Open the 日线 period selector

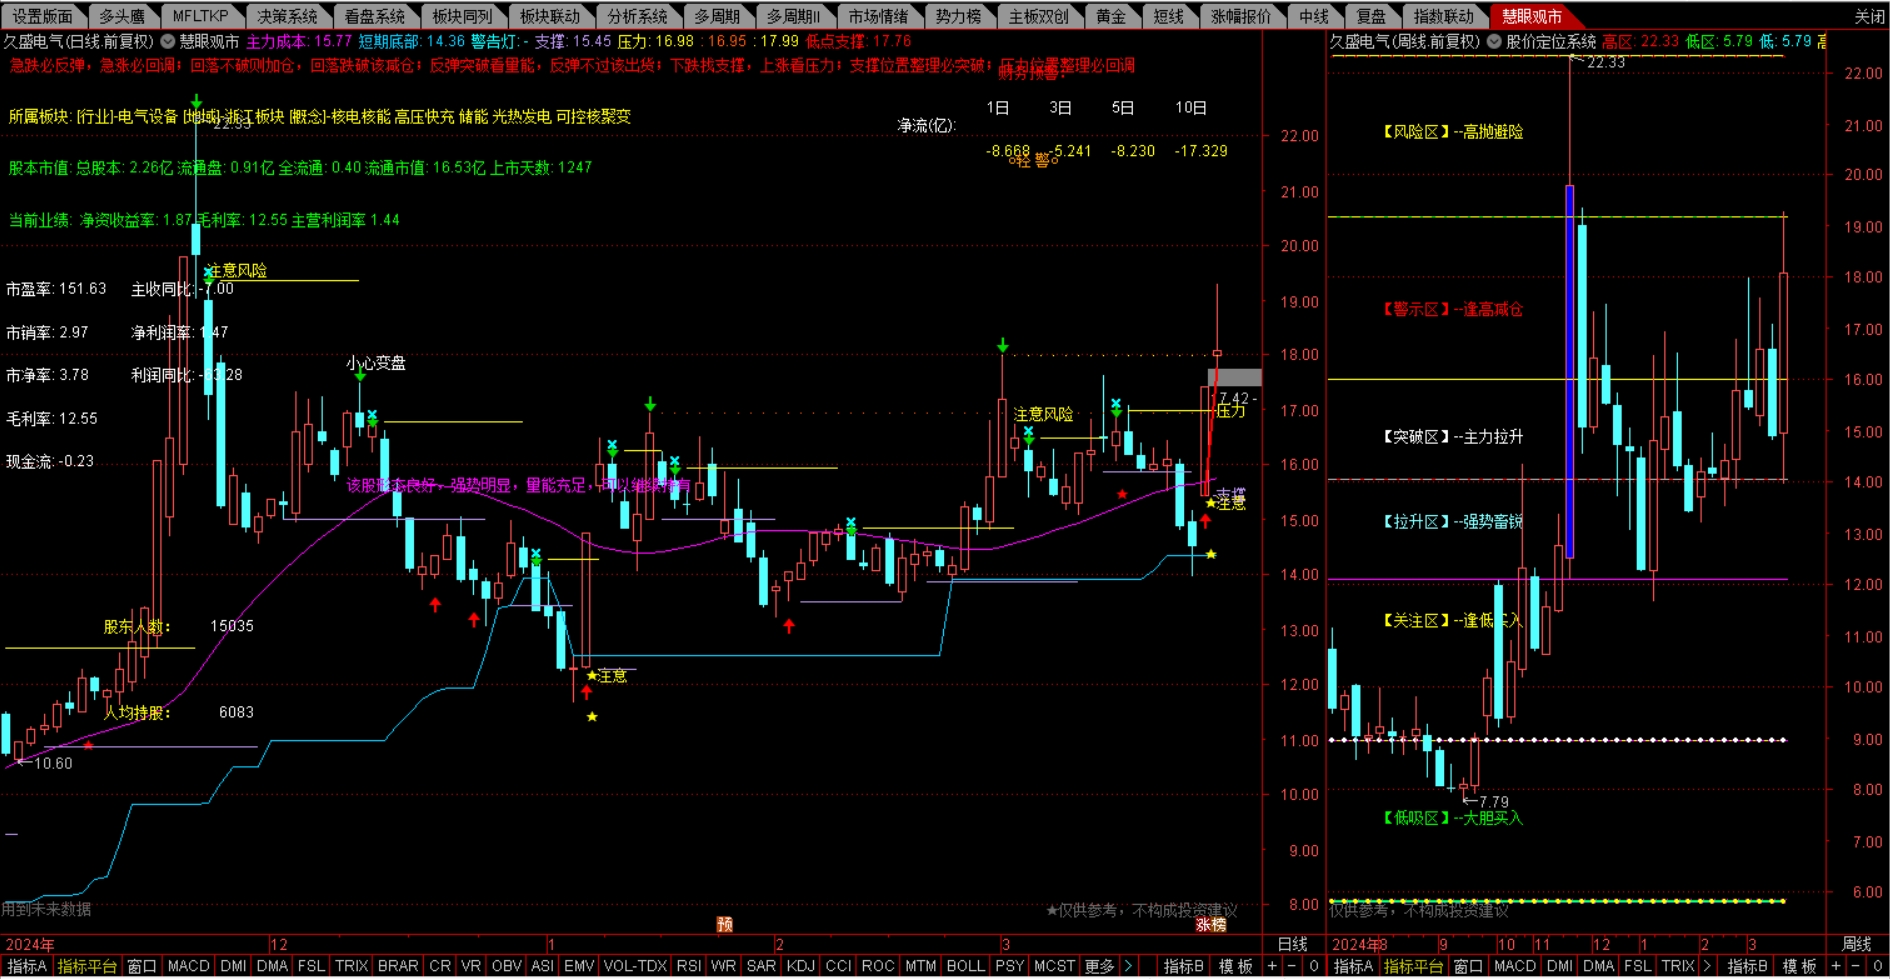tap(1292, 944)
